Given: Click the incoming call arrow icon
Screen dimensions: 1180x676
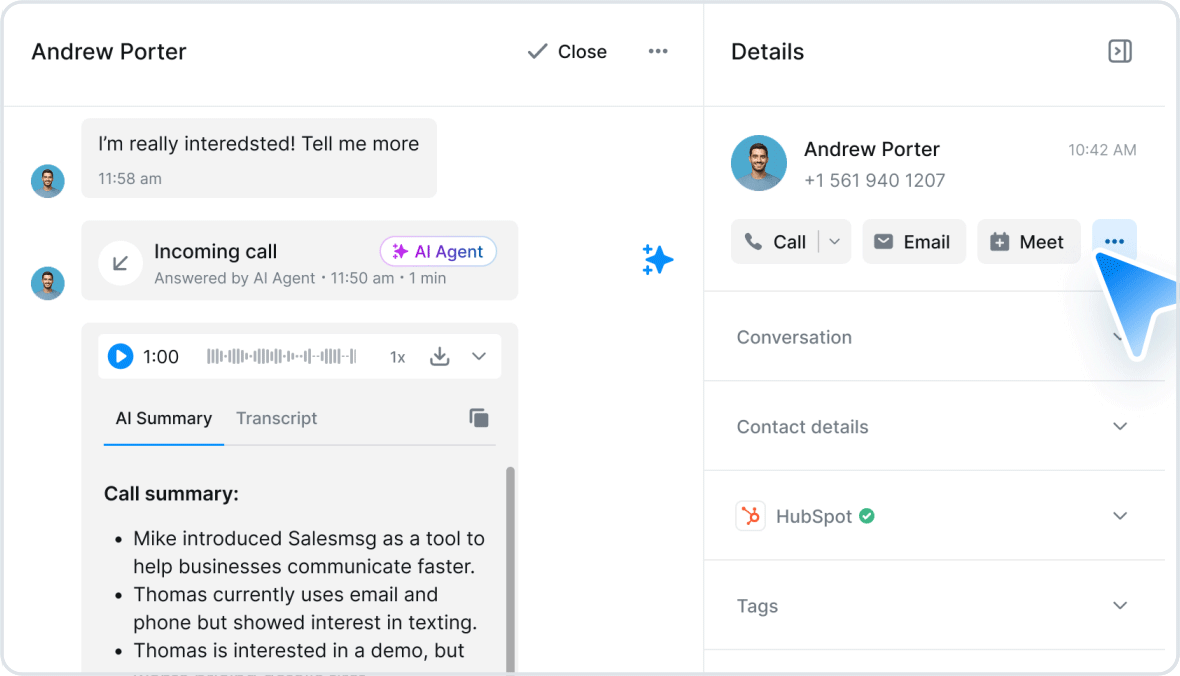Looking at the screenshot, I should [120, 263].
